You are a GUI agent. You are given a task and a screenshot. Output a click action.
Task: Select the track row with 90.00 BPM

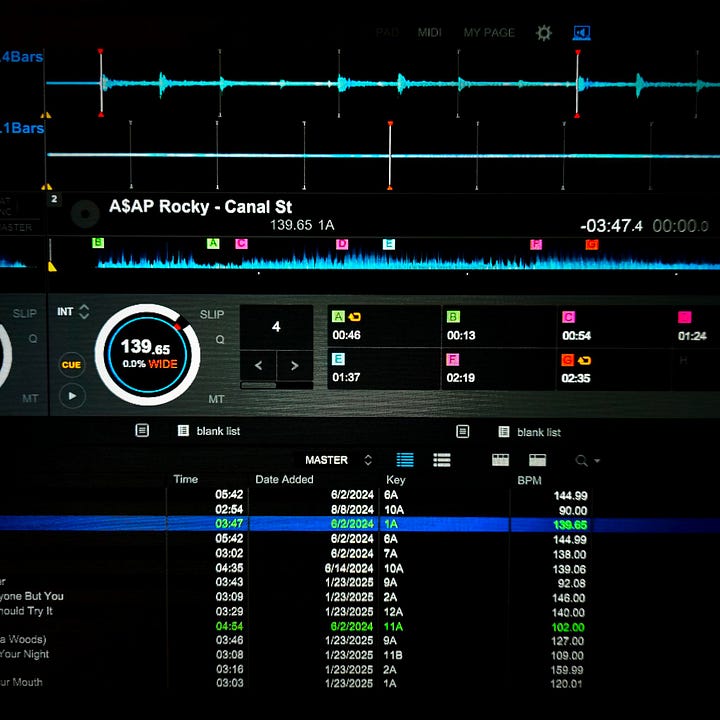360,510
